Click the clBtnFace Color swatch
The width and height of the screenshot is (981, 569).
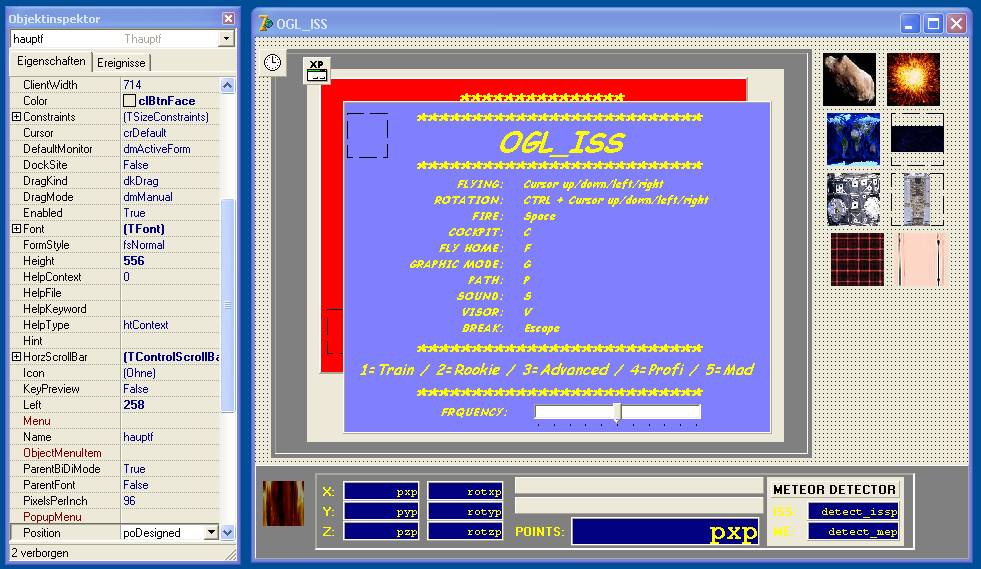coord(129,101)
